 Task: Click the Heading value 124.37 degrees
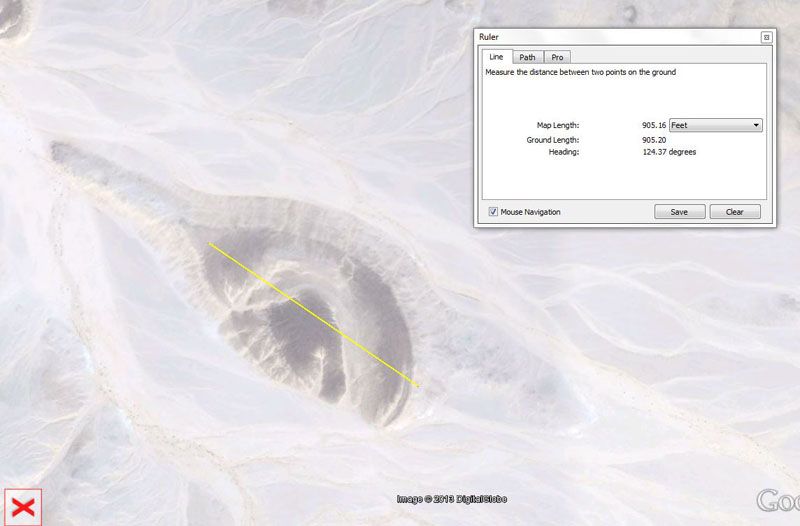click(x=669, y=152)
